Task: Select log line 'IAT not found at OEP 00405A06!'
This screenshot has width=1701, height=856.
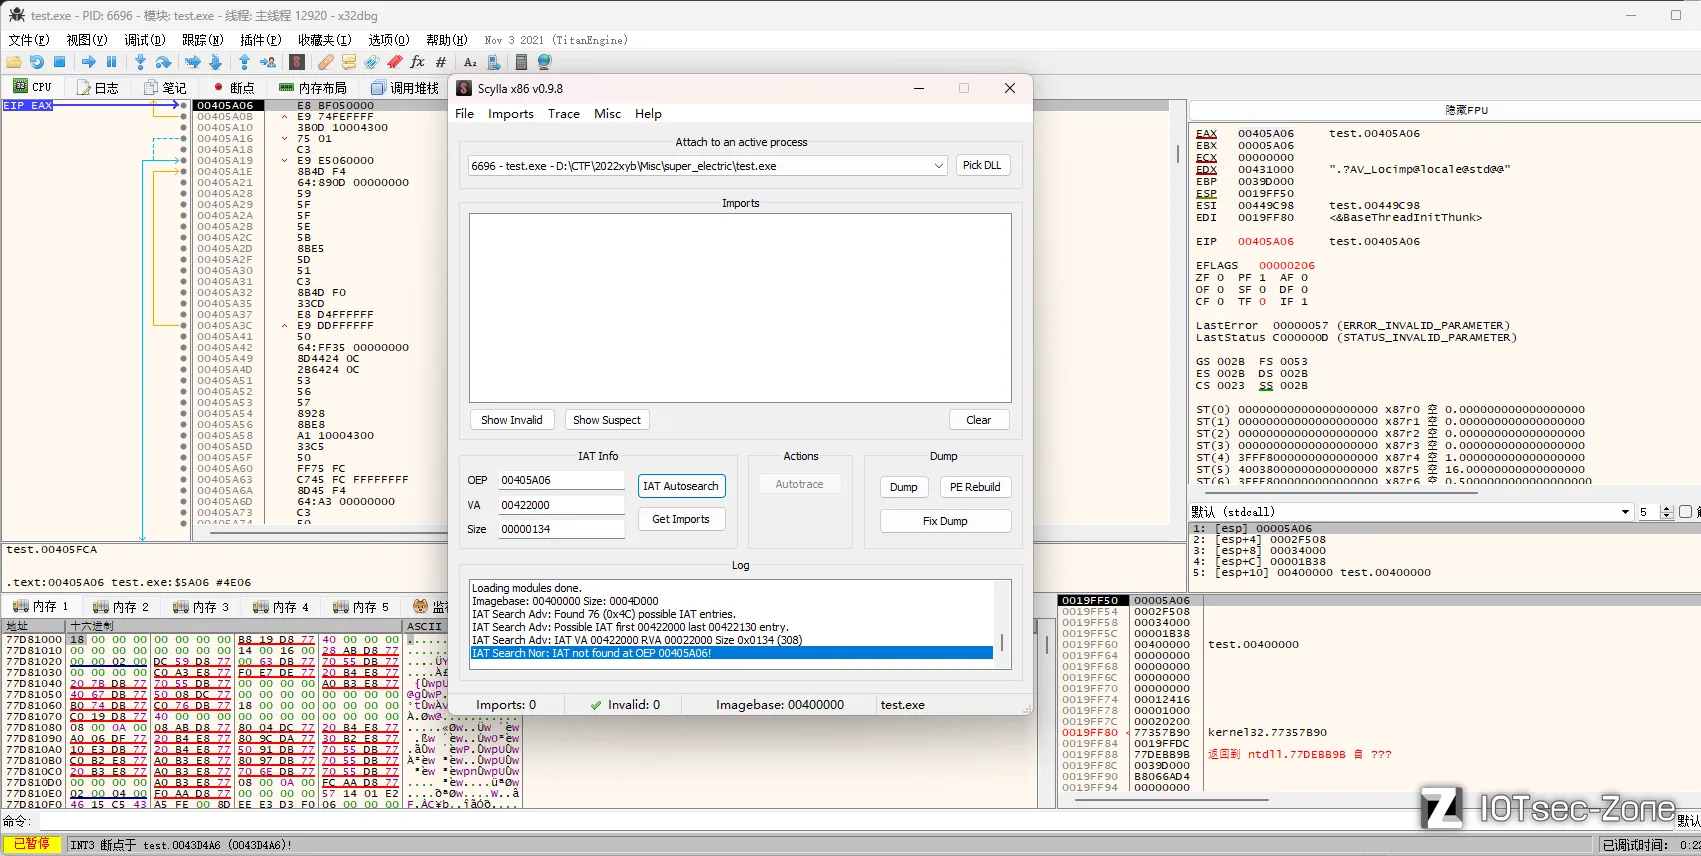Action: (732, 653)
